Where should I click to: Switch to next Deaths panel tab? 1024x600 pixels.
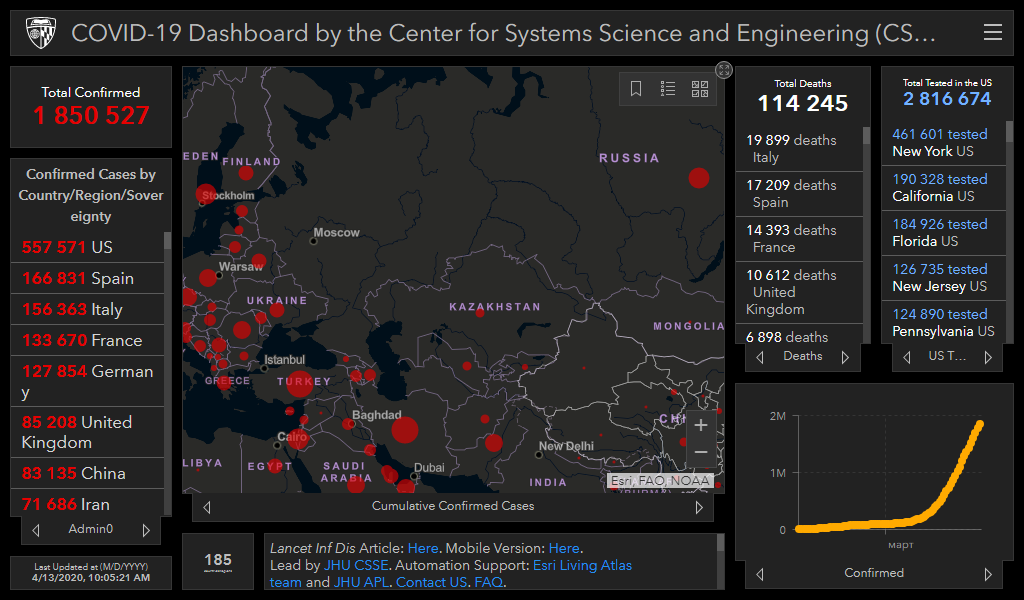845,357
